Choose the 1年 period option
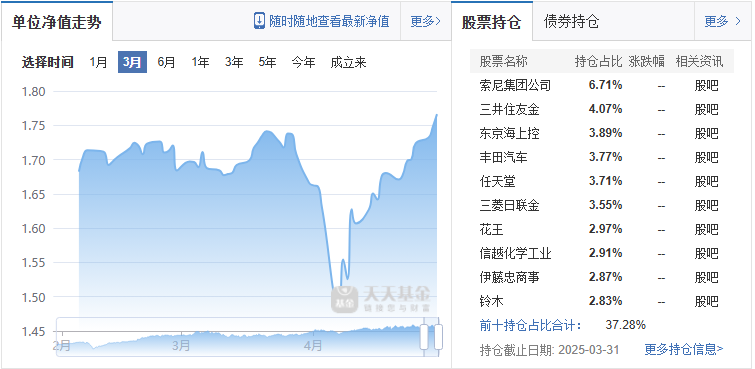755x369 pixels. pyautogui.click(x=200, y=62)
